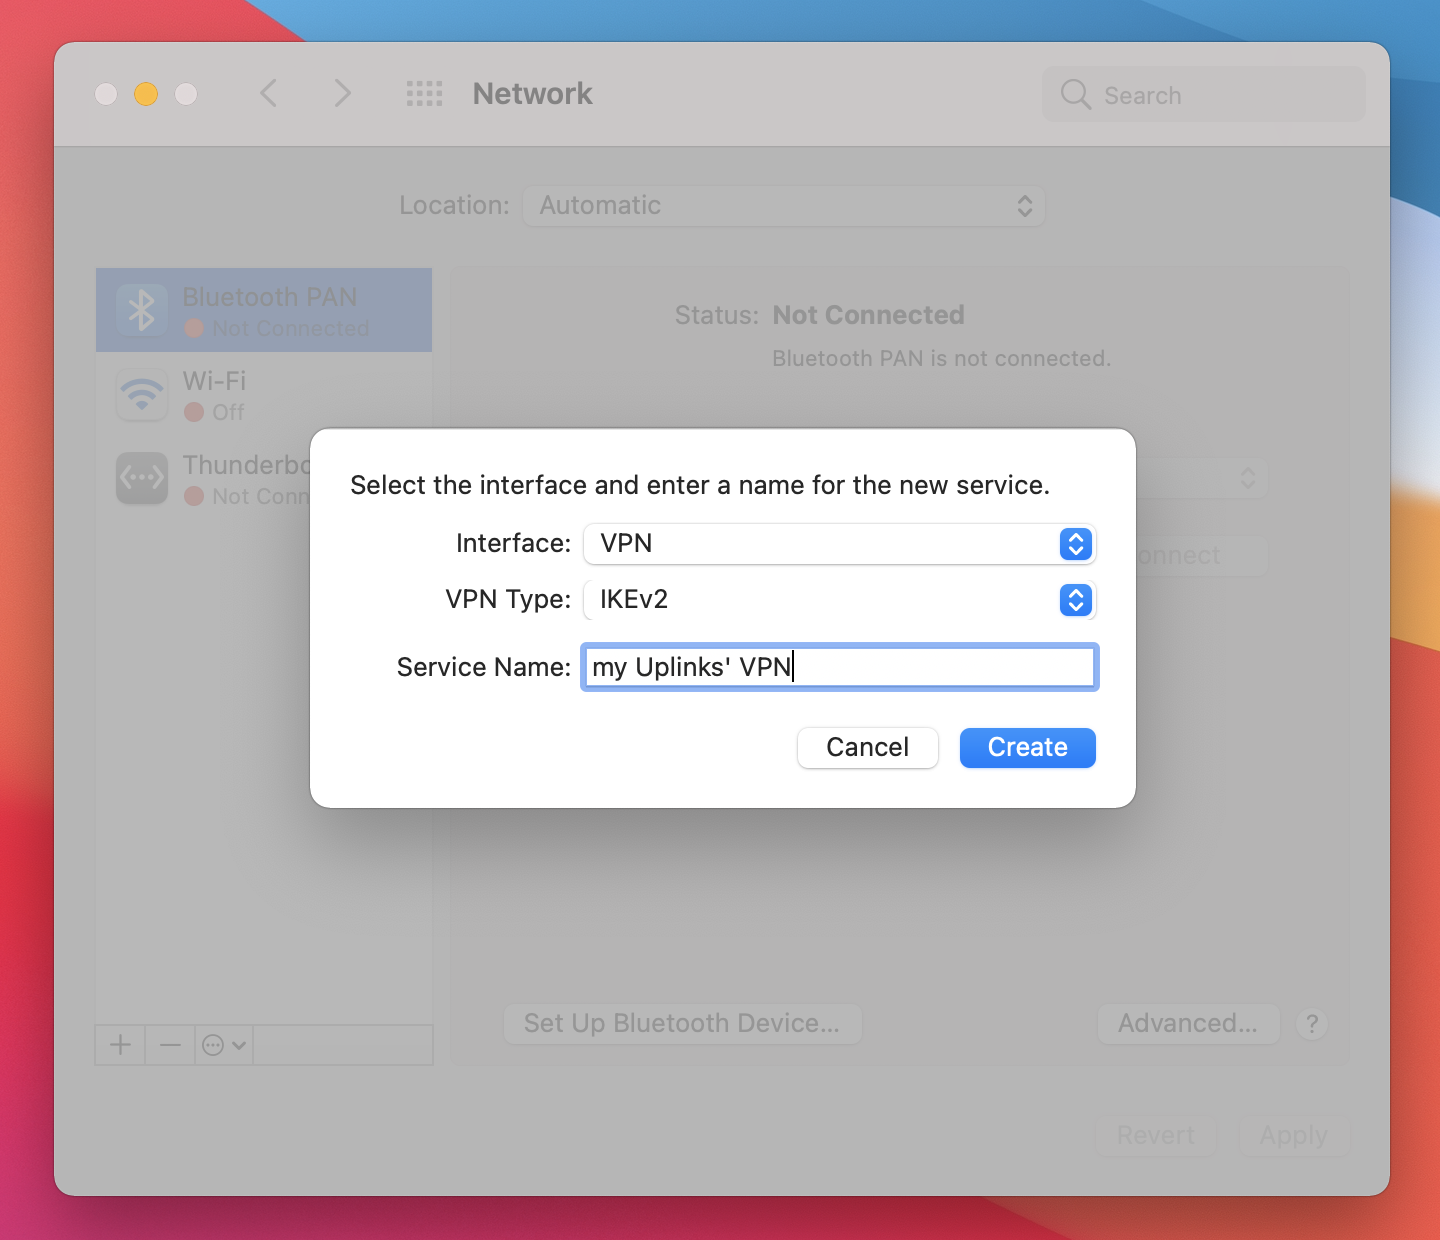Image resolution: width=1440 pixels, height=1240 pixels.
Task: Click the back navigation arrow
Action: 268,93
